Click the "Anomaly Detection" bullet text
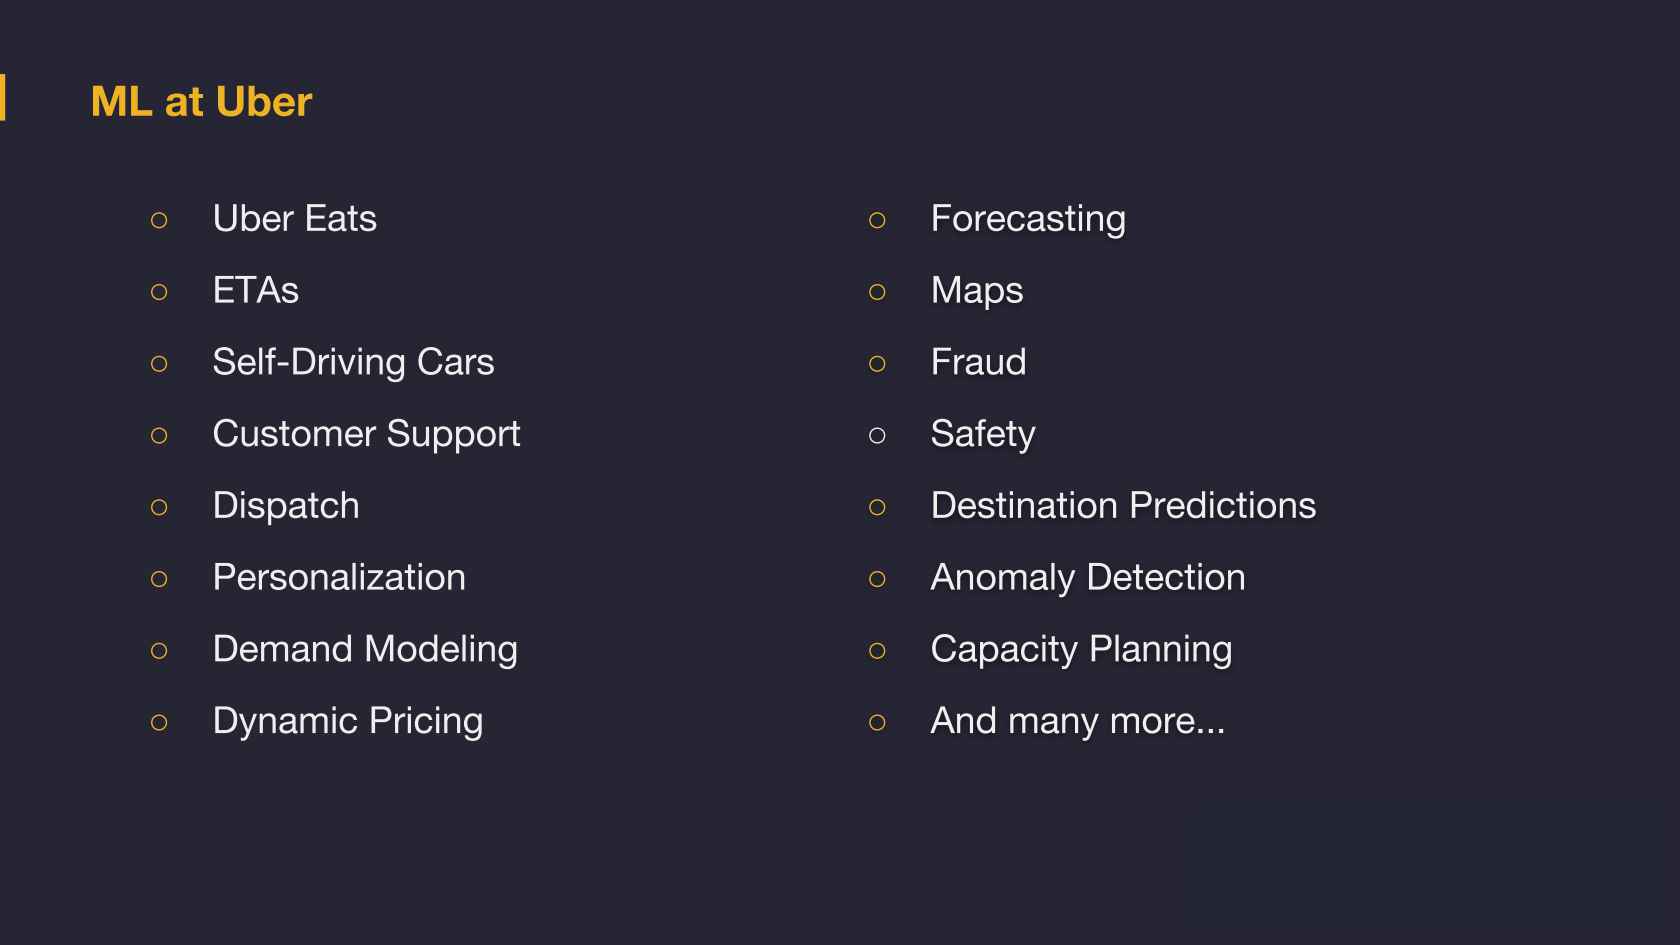1680x945 pixels. pyautogui.click(x=1088, y=578)
